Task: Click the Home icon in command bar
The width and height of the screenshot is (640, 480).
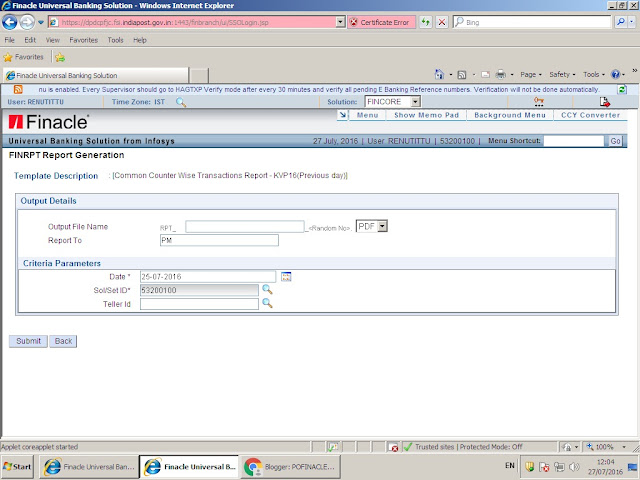Action: point(439,74)
